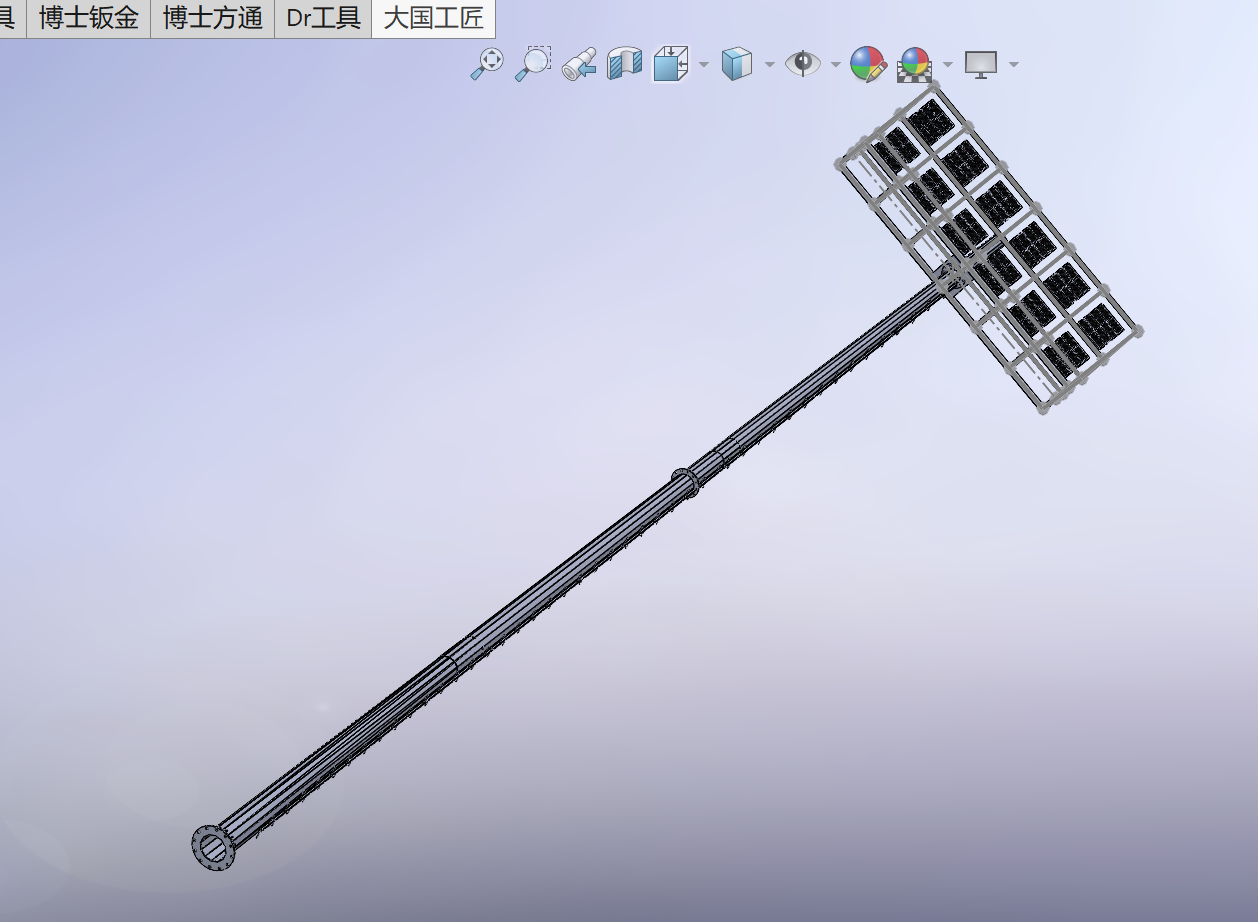Image resolution: width=1258 pixels, height=922 pixels.
Task: Open the Dr.工具 tab
Action: (323, 18)
